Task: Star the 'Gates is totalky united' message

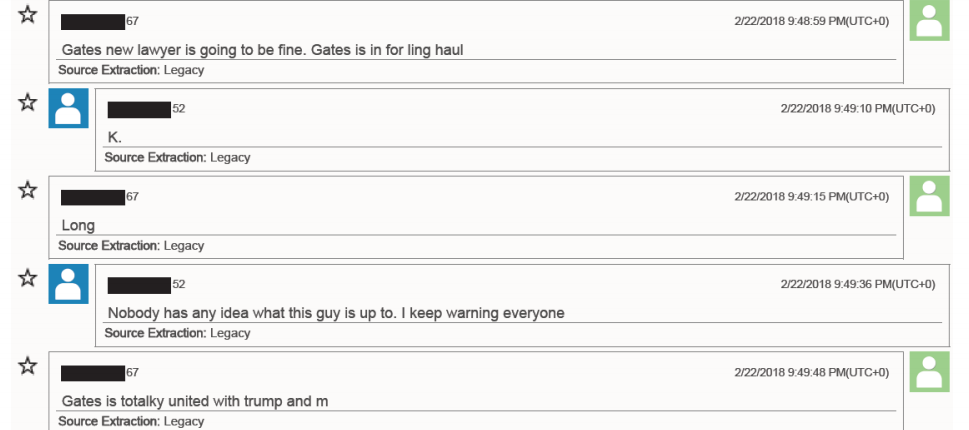Action: pos(27,365)
